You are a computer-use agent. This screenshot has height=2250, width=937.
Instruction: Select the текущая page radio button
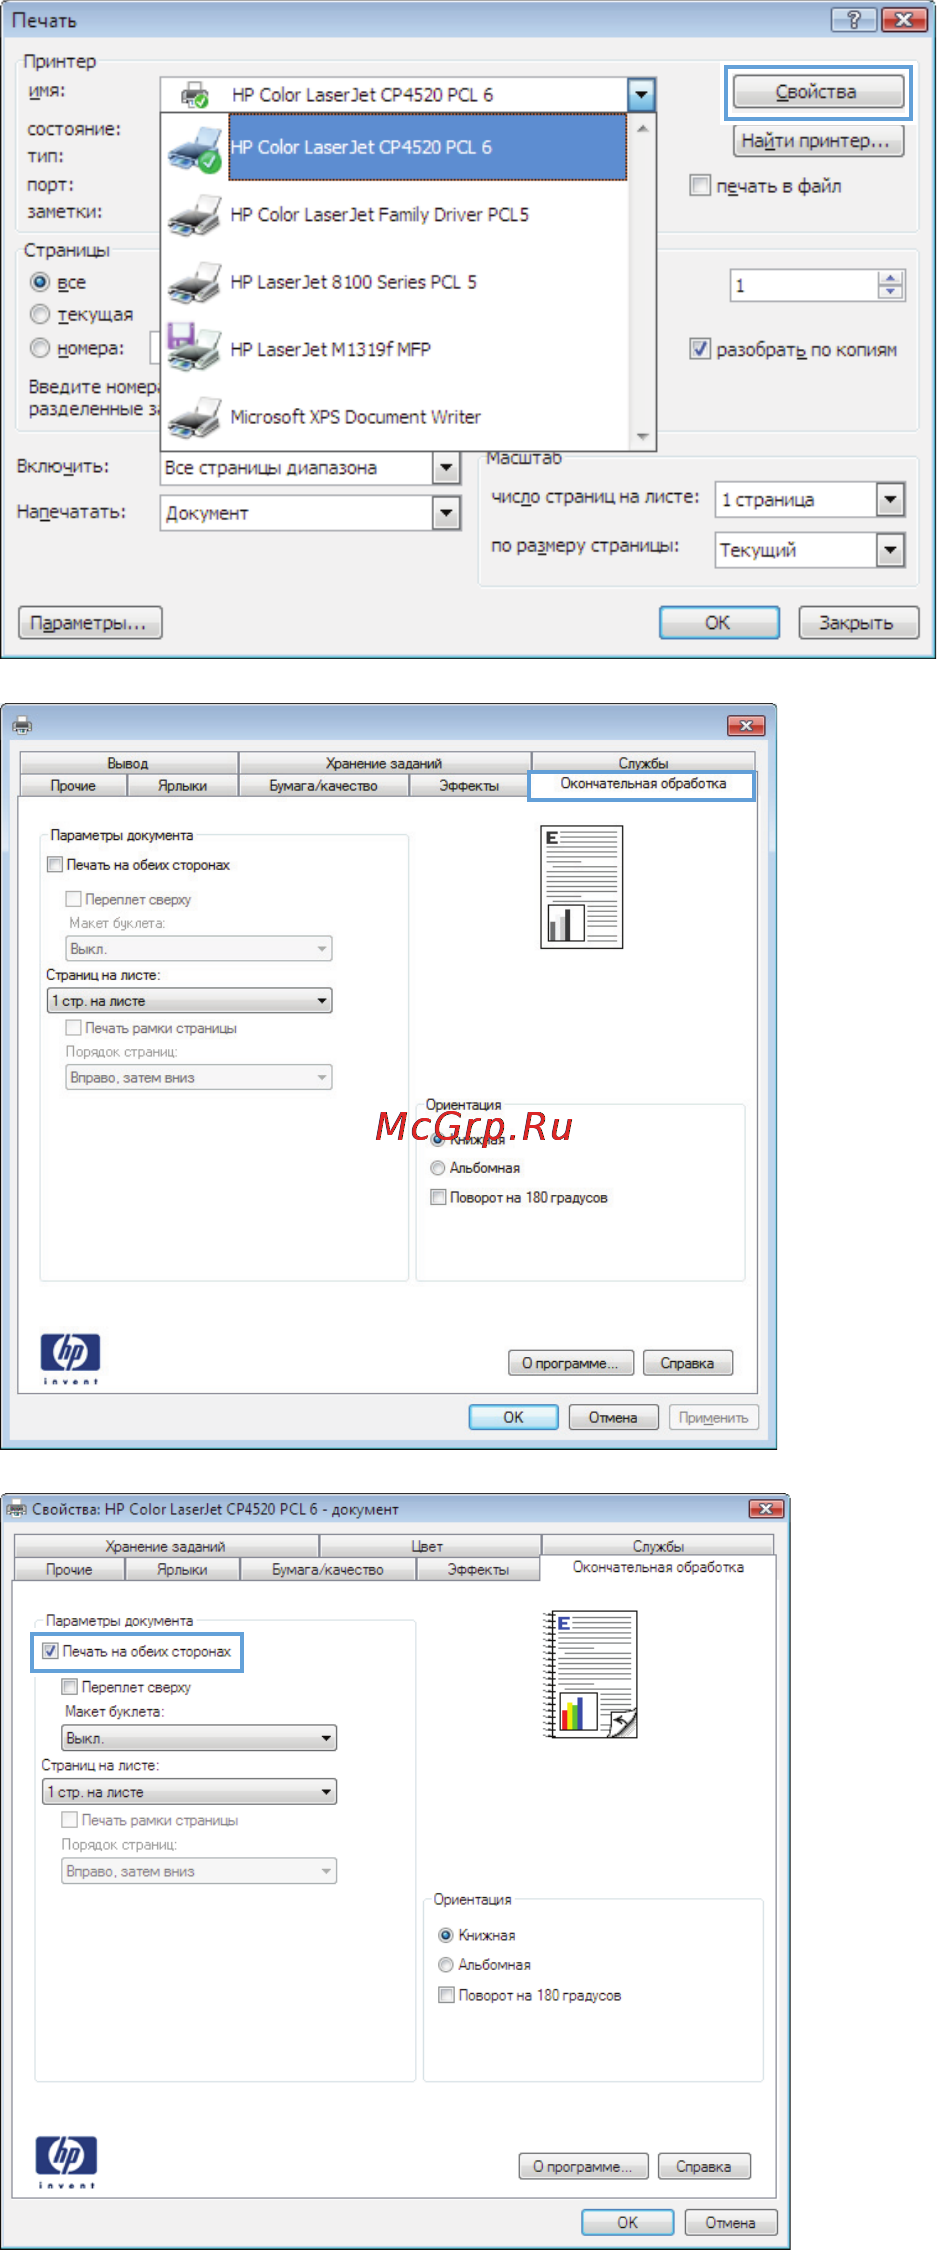click(x=40, y=314)
